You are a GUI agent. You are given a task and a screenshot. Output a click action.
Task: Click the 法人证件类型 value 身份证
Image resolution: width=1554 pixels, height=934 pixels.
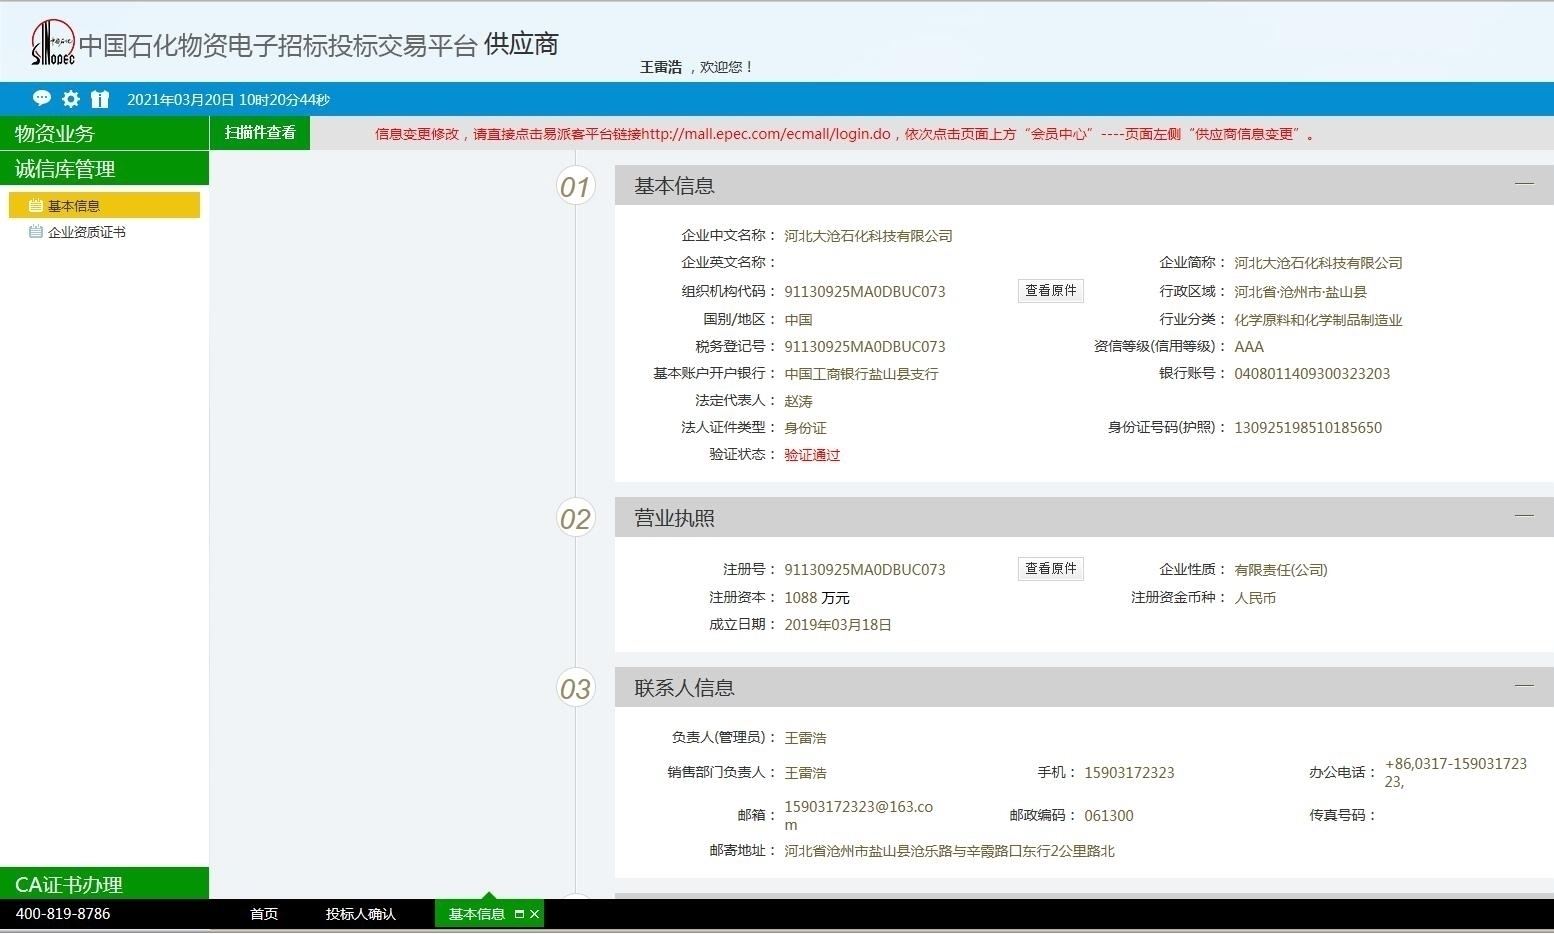(805, 428)
